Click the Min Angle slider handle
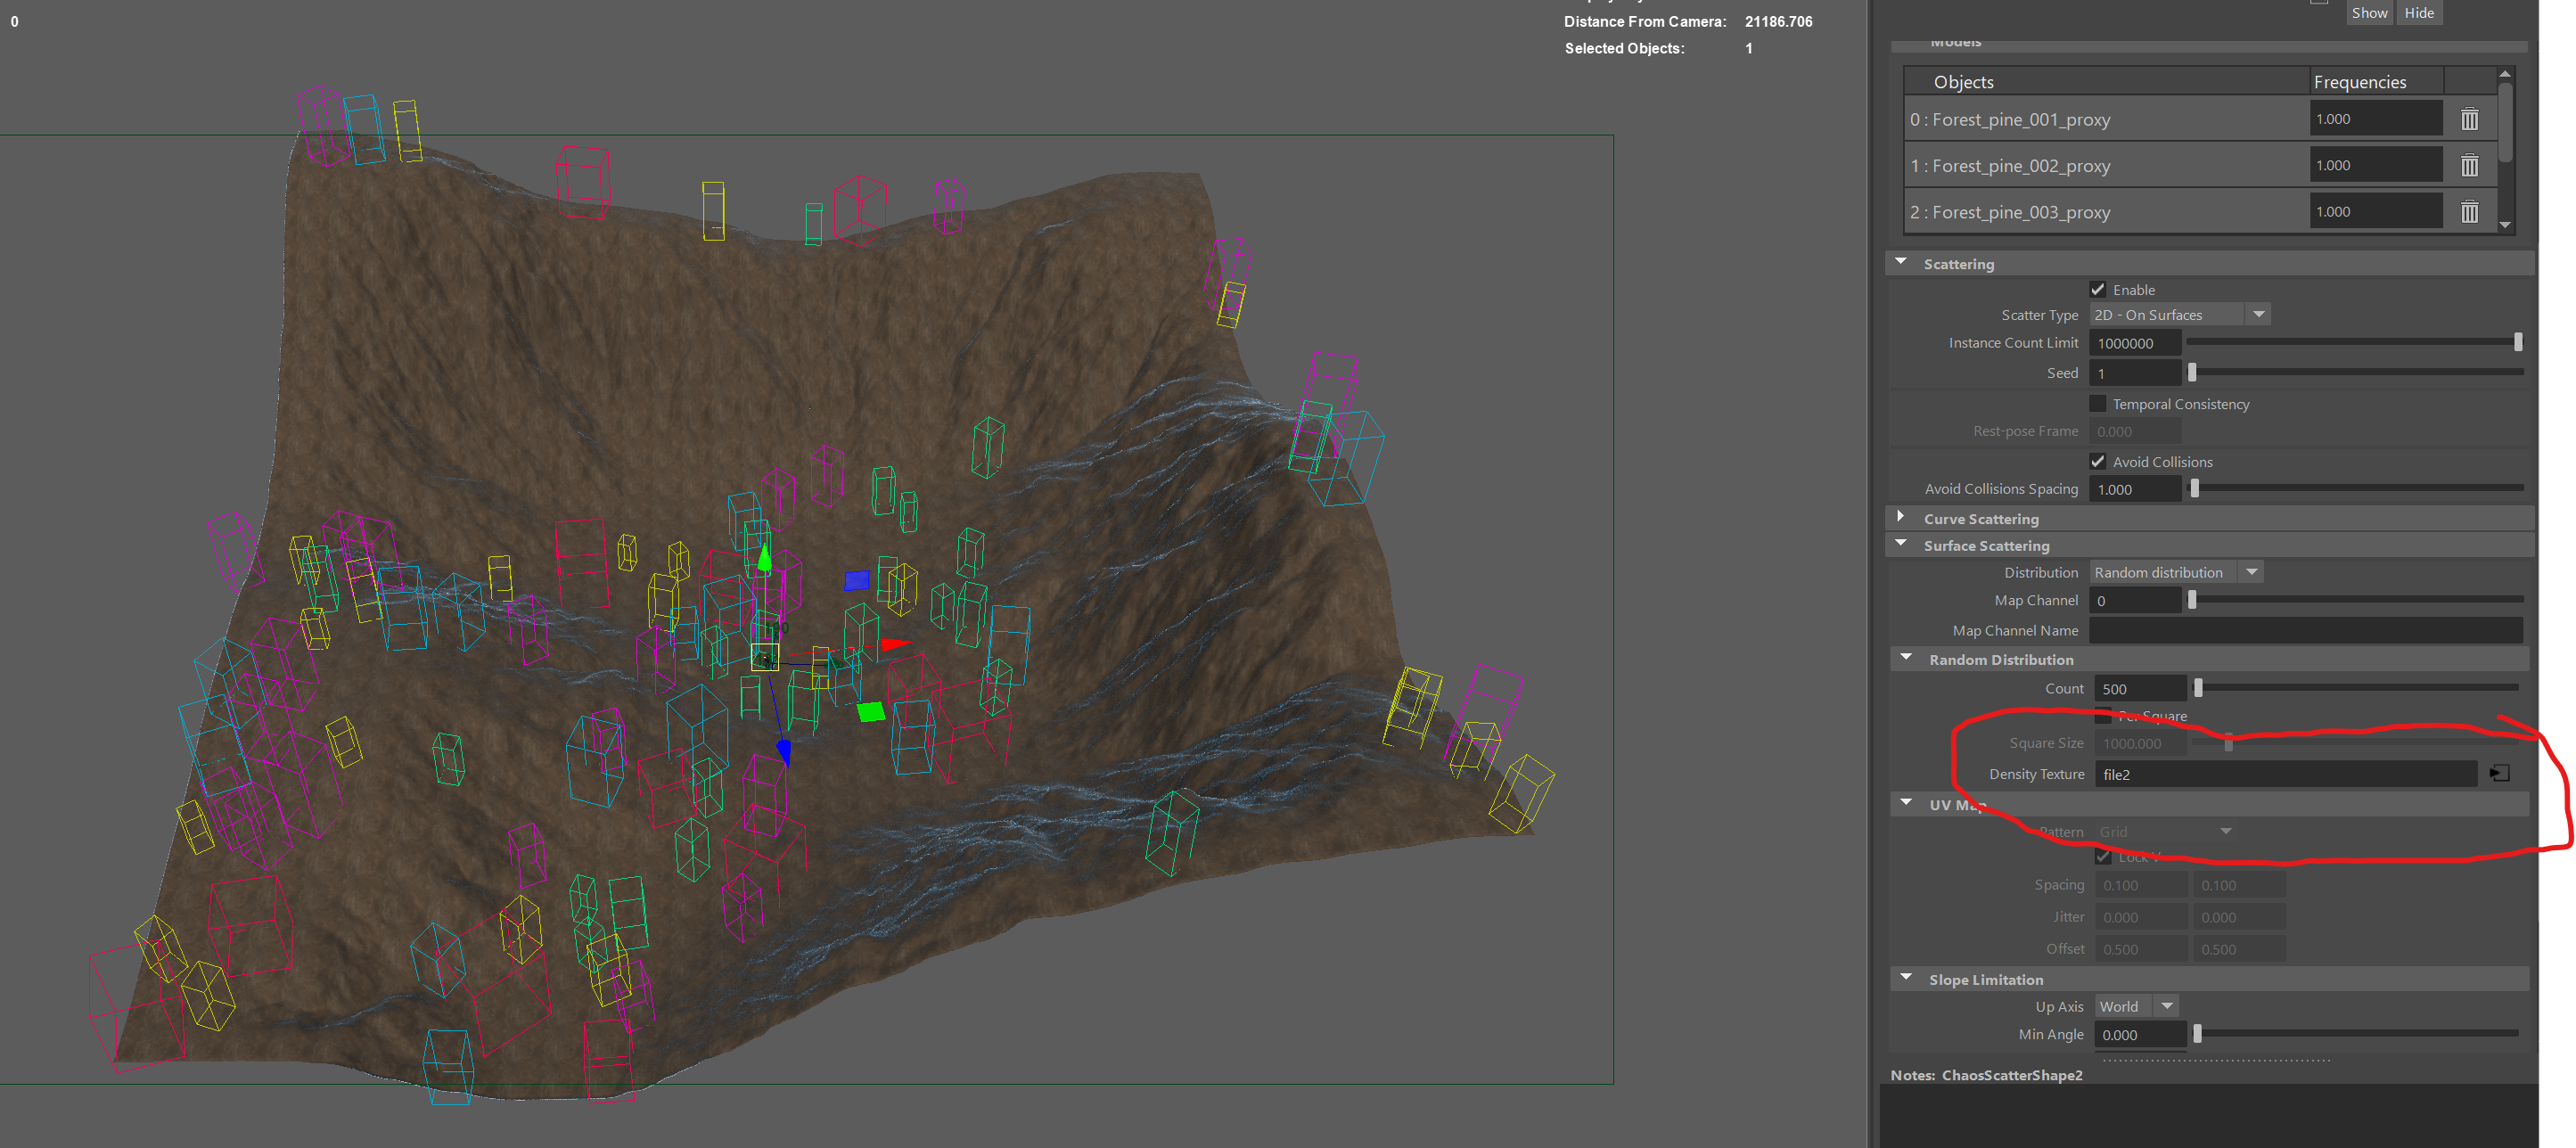This screenshot has width=2576, height=1148. click(x=2197, y=1034)
